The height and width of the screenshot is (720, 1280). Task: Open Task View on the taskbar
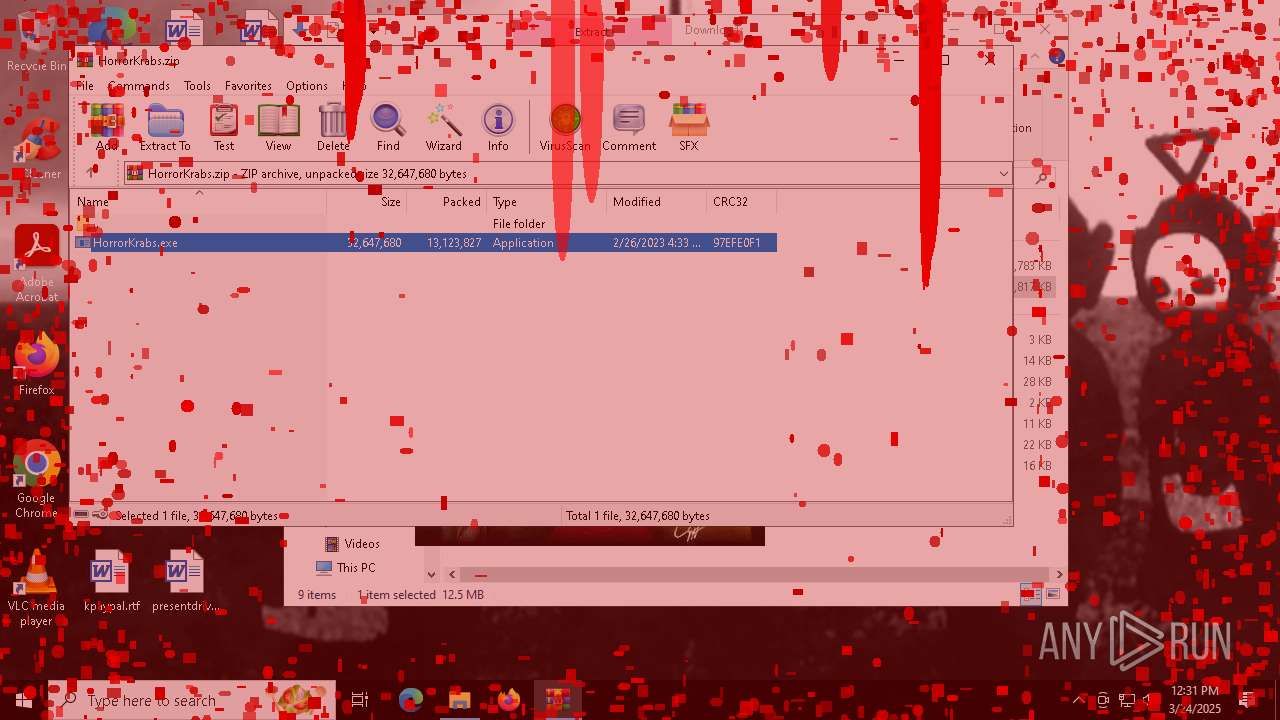(x=360, y=700)
